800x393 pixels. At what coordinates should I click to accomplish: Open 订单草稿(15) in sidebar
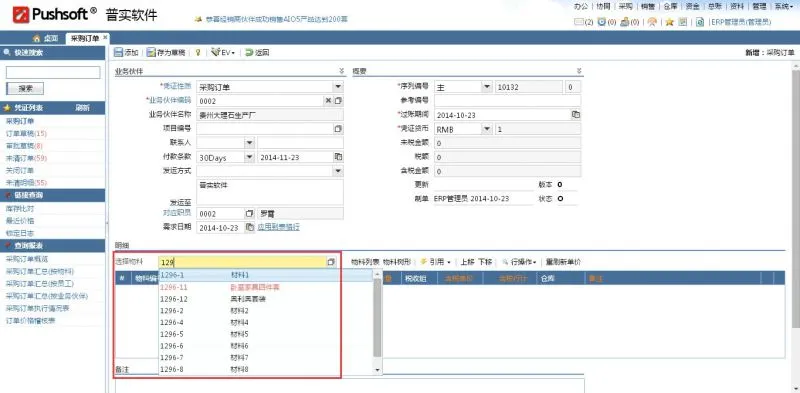tap(26, 134)
